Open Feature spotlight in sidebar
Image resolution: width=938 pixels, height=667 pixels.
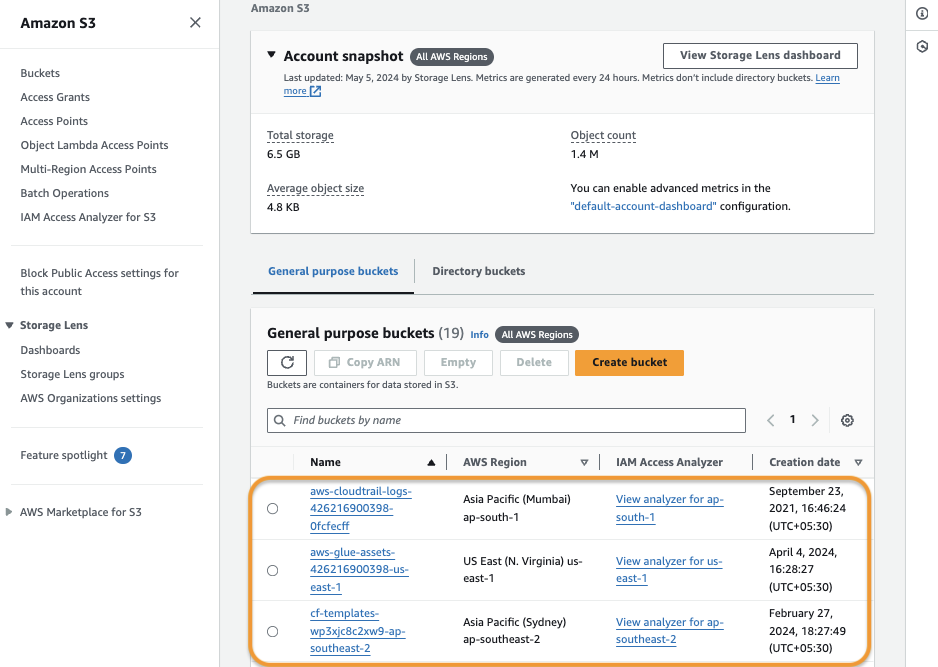coord(64,455)
